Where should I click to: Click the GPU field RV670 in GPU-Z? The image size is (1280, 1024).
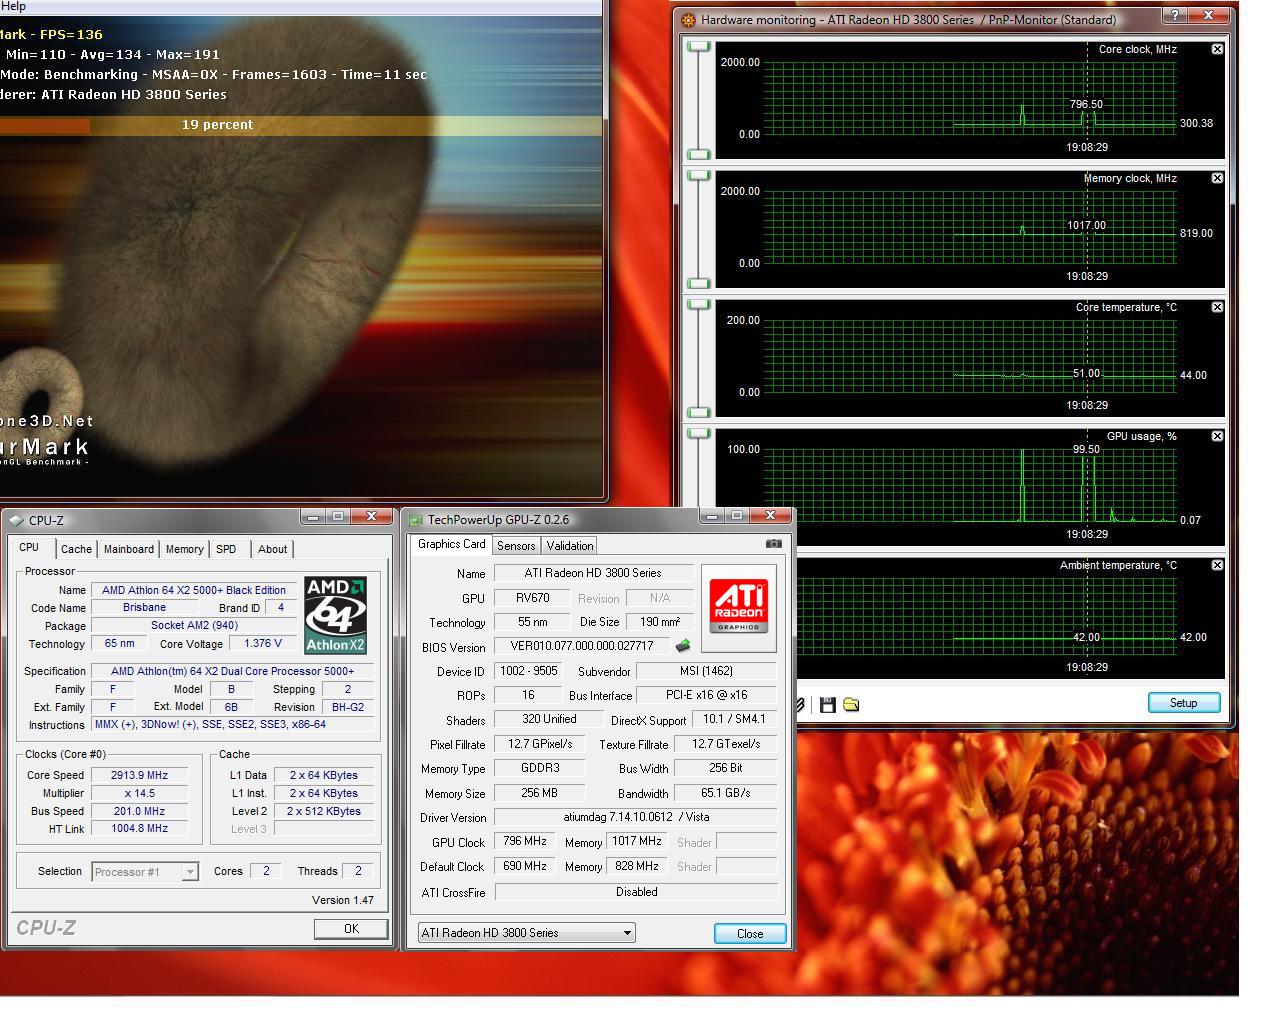[x=532, y=598]
